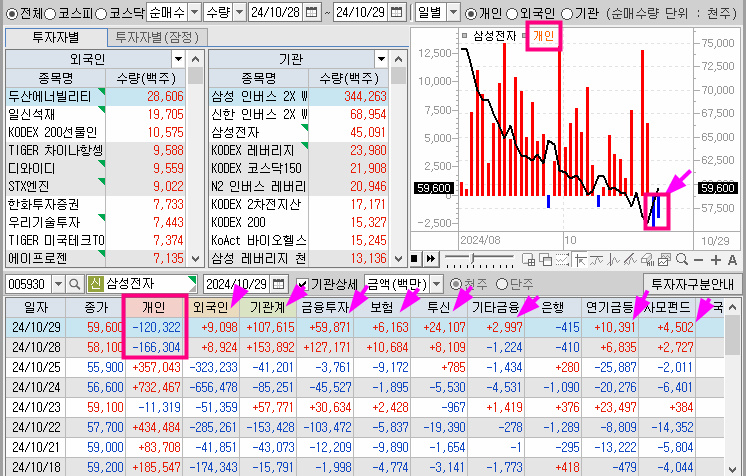
Task: Click the 기관계 column header
Action: (x=268, y=307)
